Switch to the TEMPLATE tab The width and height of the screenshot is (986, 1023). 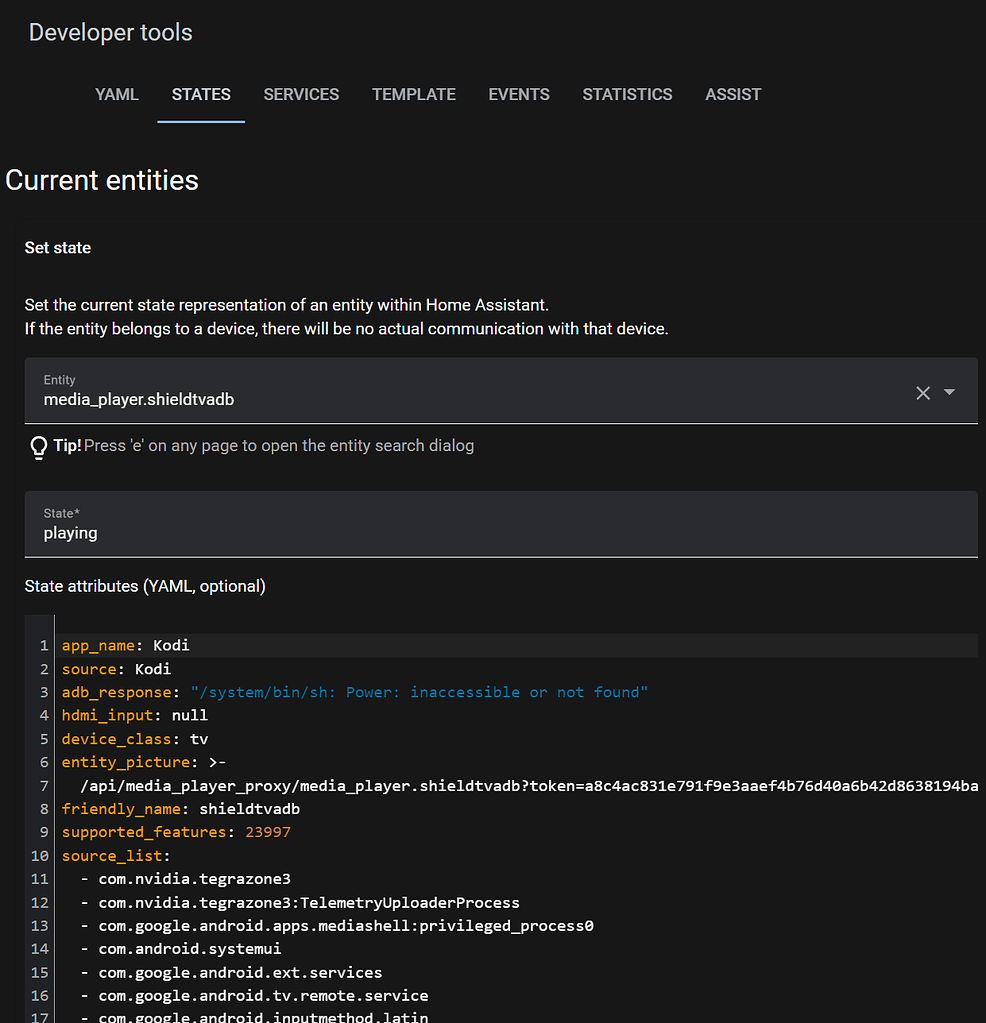click(413, 94)
